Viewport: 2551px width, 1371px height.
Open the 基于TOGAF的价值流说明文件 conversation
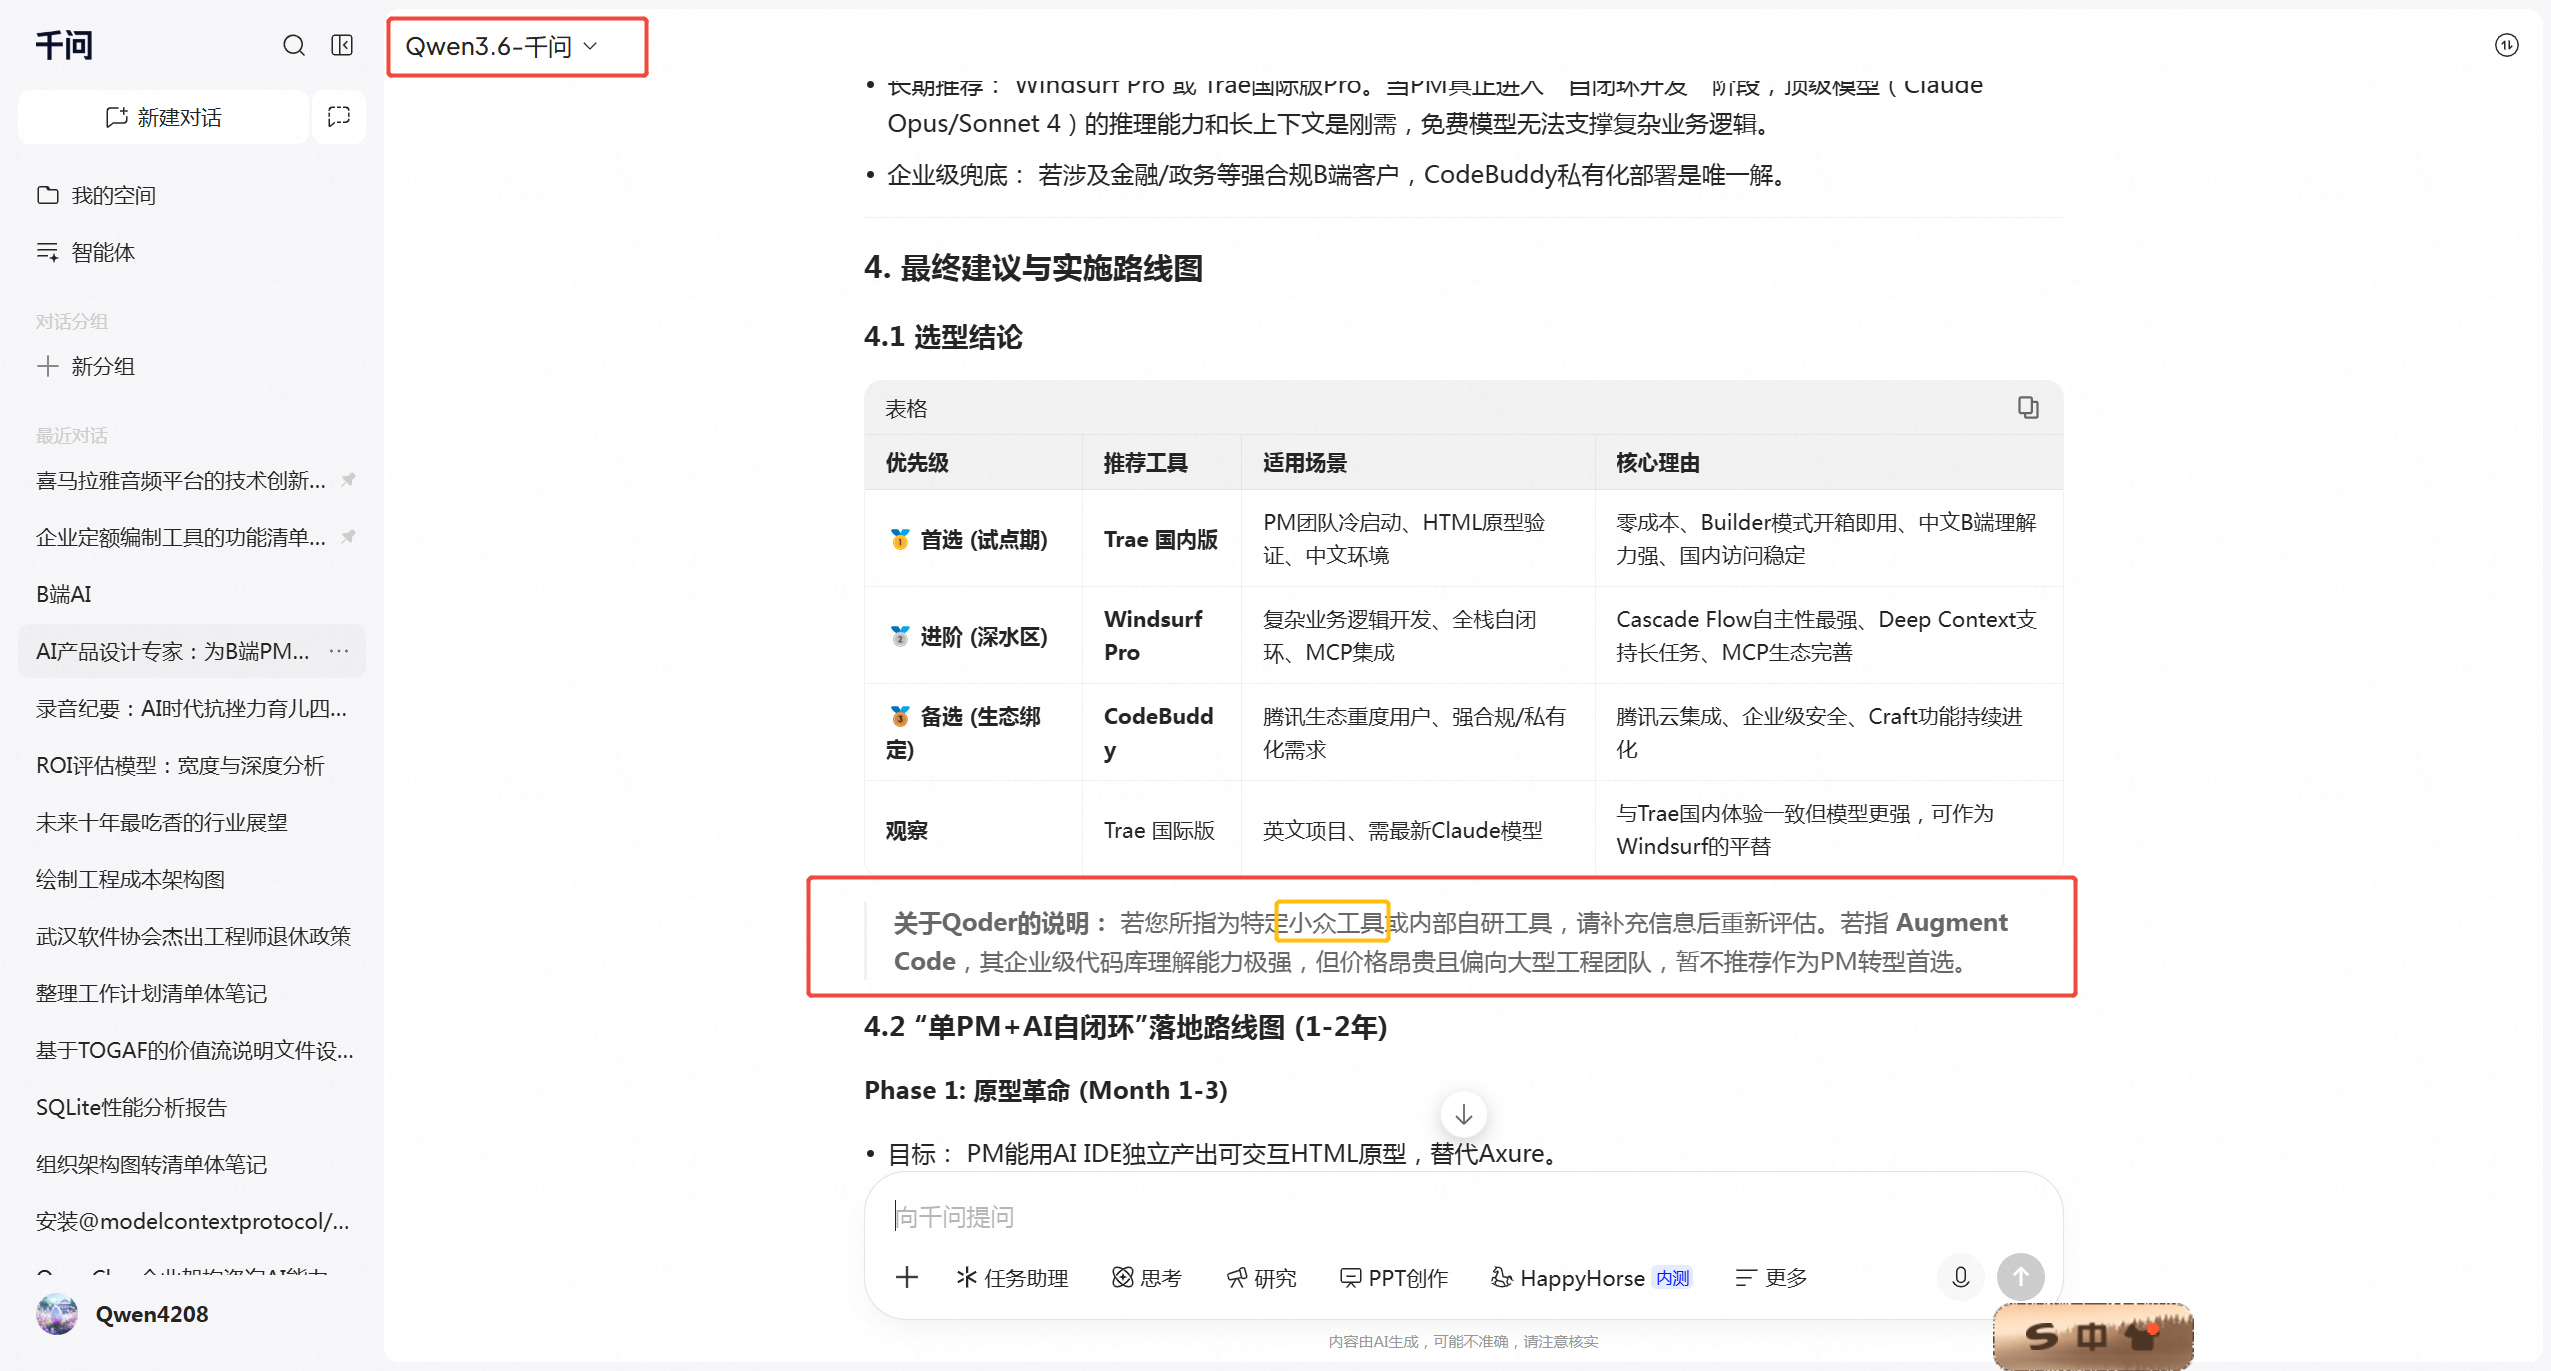(x=191, y=1050)
